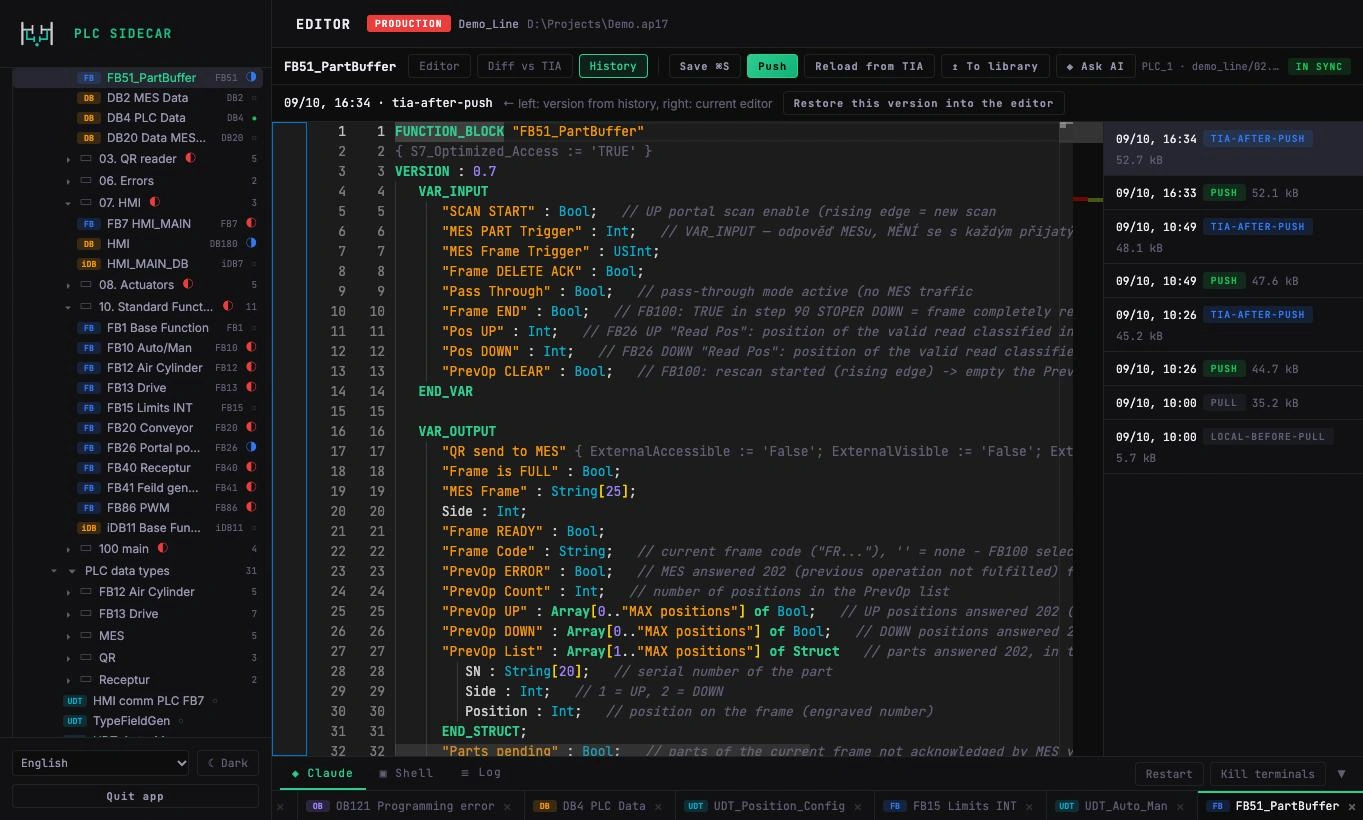This screenshot has width=1363, height=820.
Task: Click the UDT badge of TypeFieldGen
Action: point(75,721)
